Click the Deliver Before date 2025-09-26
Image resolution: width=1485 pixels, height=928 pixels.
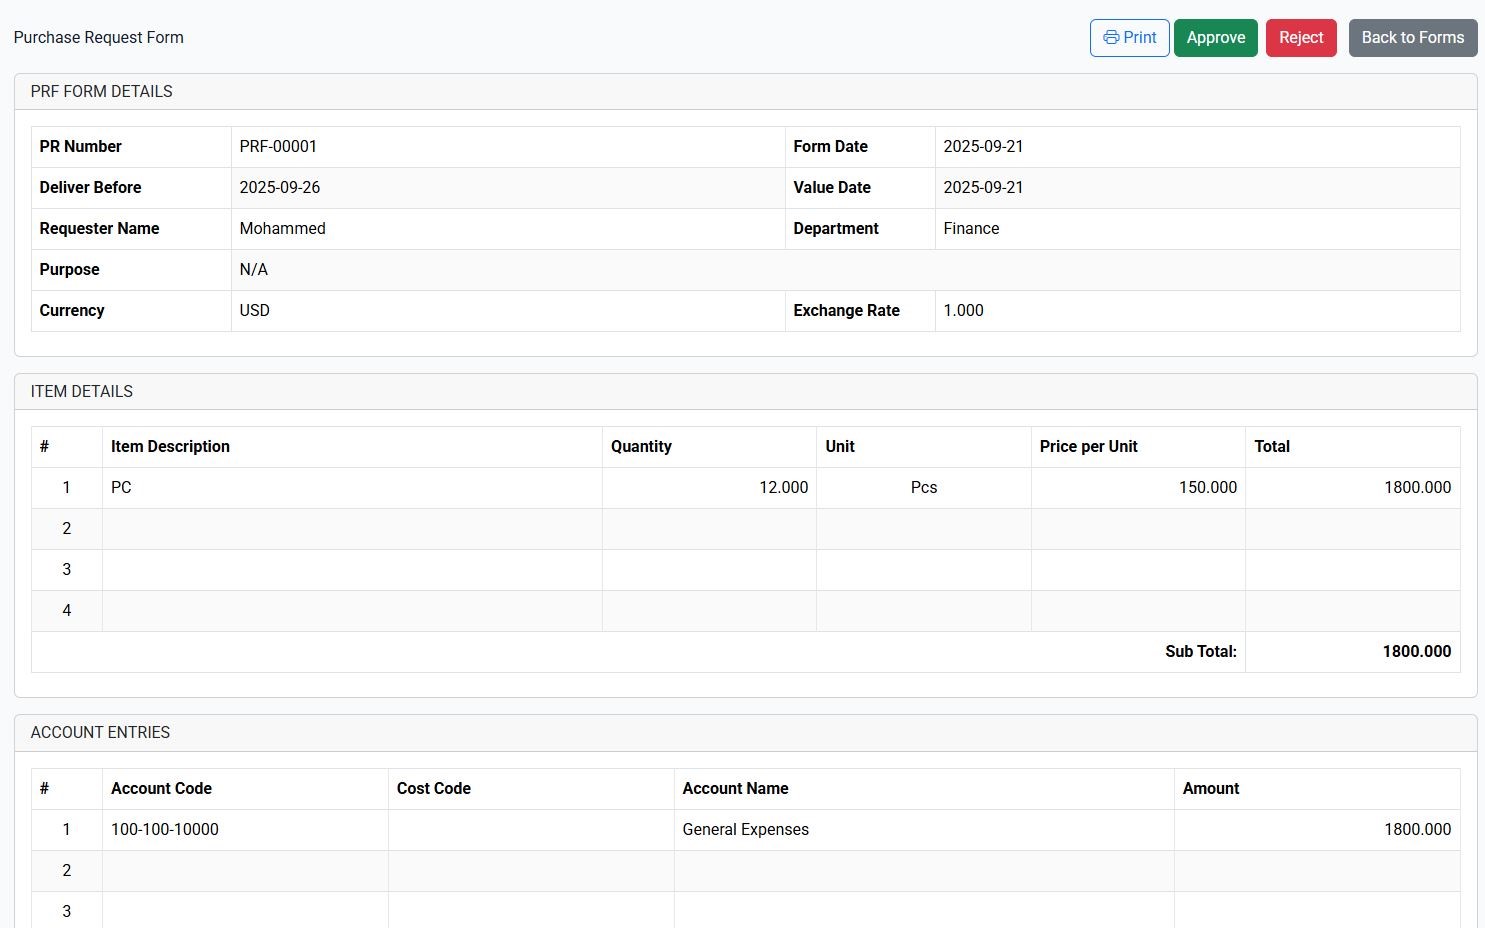coord(280,187)
